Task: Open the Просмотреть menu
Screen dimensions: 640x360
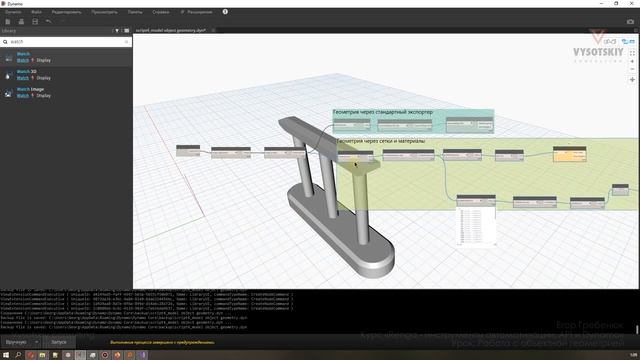Action: [104, 12]
